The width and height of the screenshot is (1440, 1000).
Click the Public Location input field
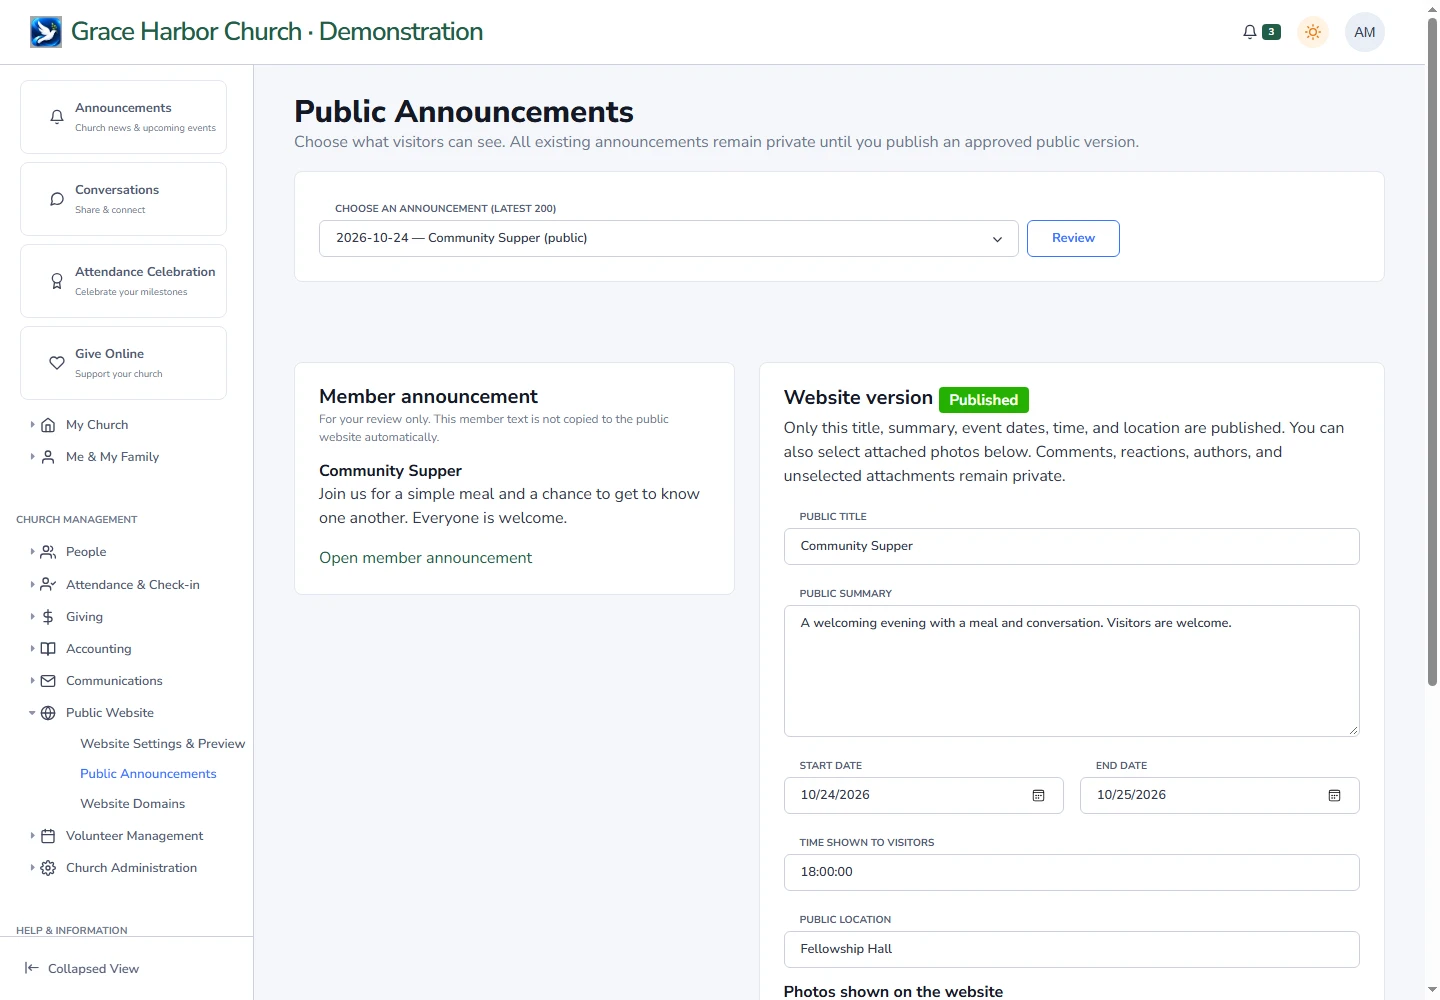(x=1072, y=950)
